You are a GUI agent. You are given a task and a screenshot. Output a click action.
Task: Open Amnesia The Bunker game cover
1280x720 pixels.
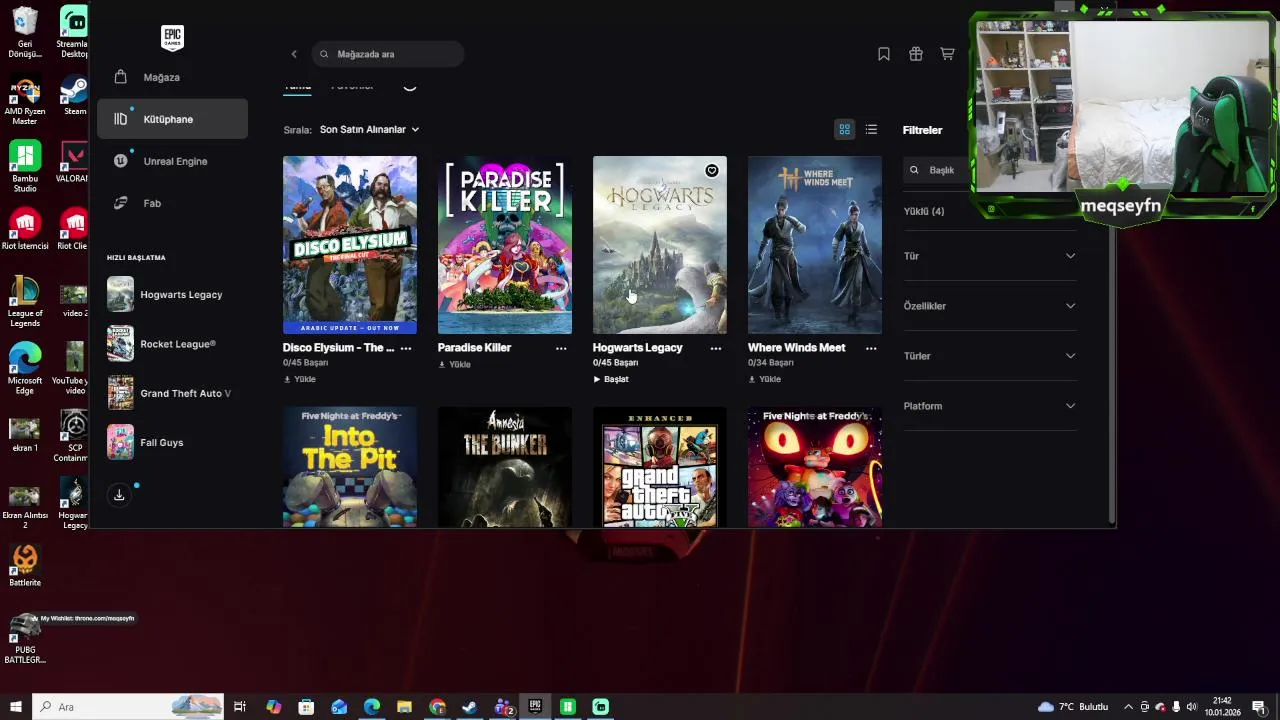(x=505, y=466)
